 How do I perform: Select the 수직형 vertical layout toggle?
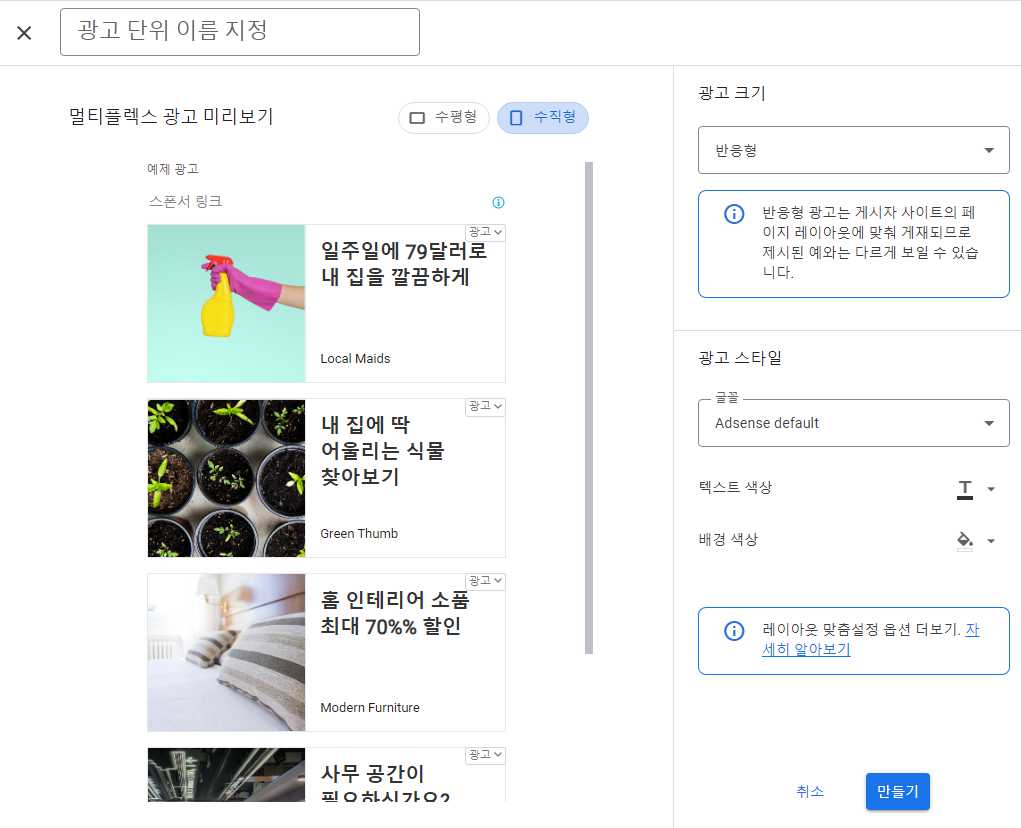pos(542,118)
